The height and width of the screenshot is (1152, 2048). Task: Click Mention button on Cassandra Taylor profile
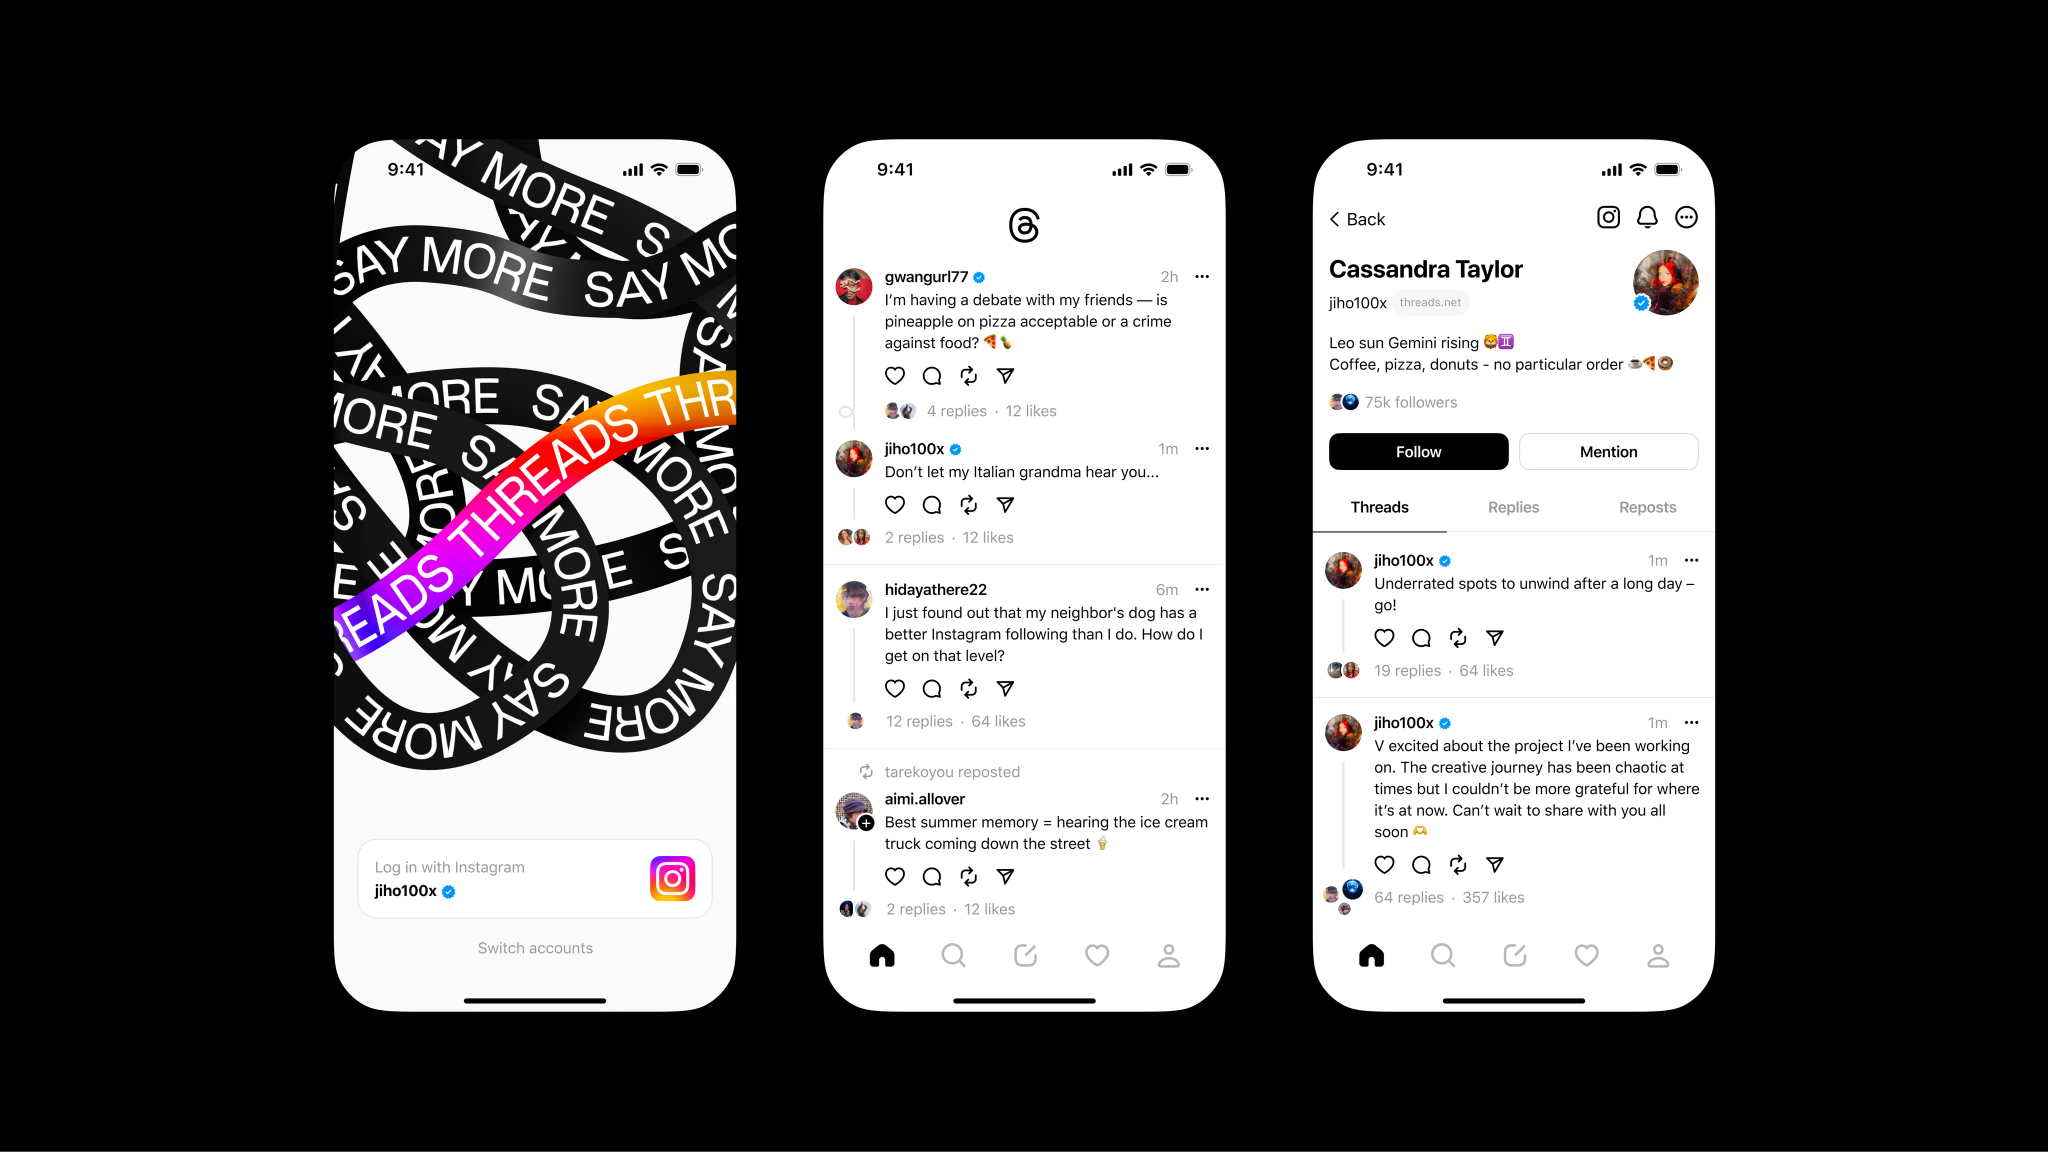point(1606,452)
